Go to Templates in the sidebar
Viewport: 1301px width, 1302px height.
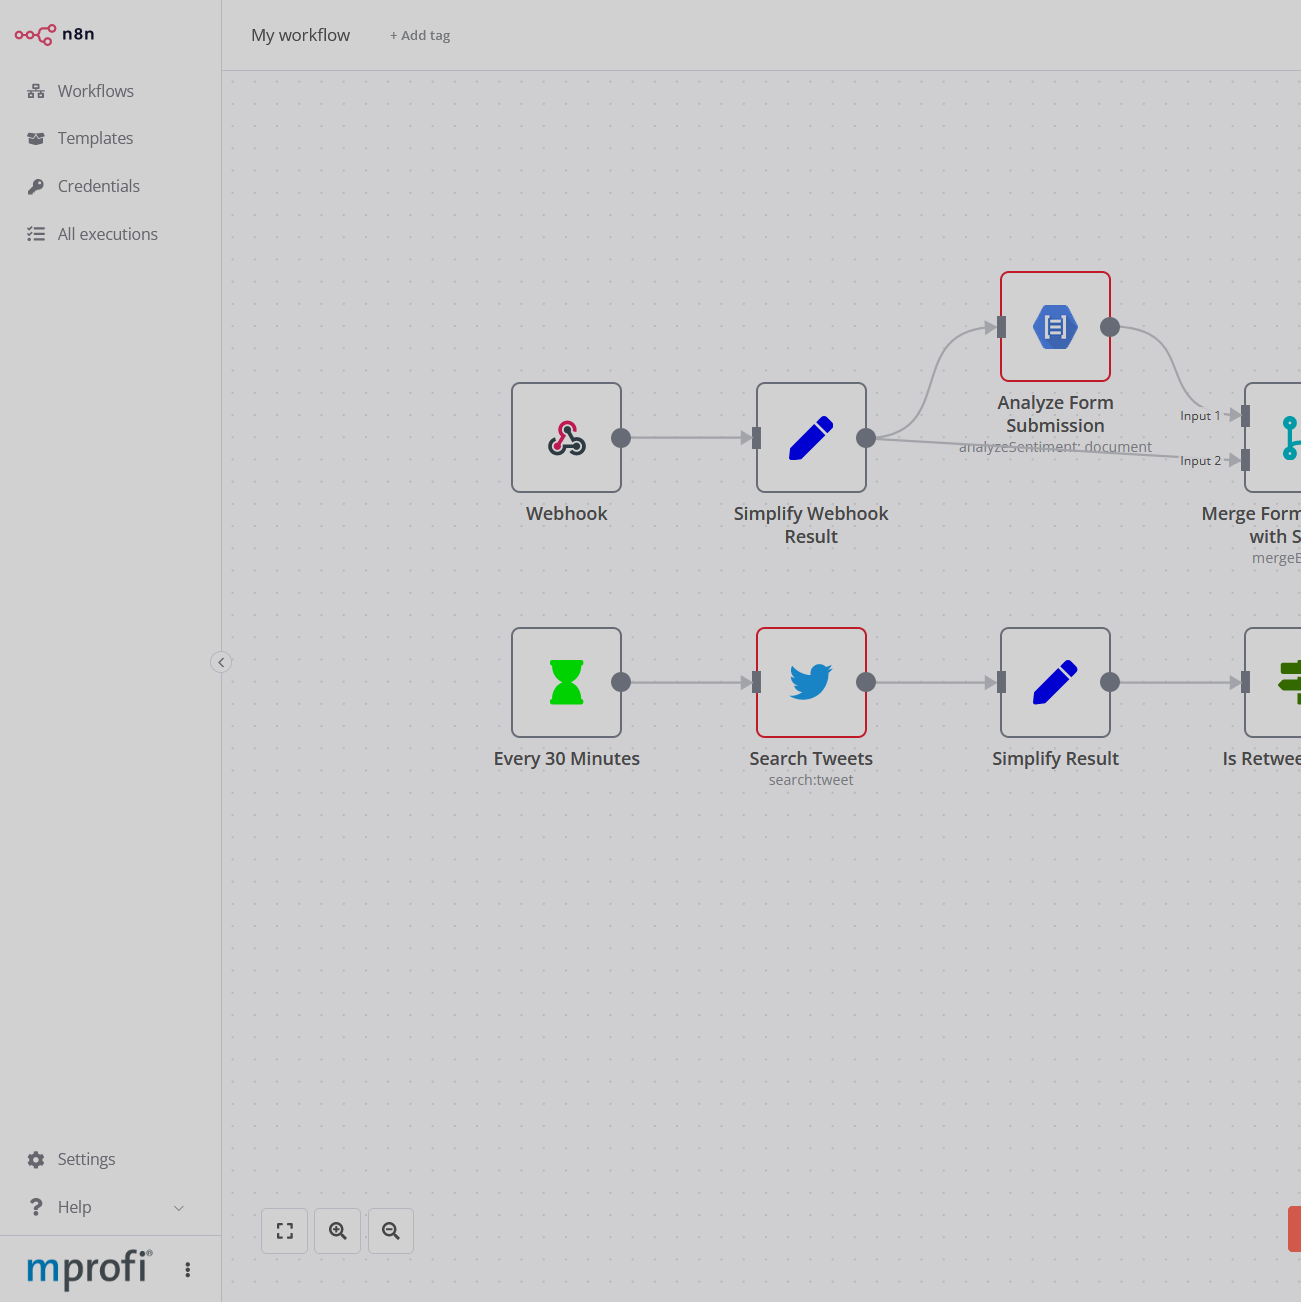95,138
